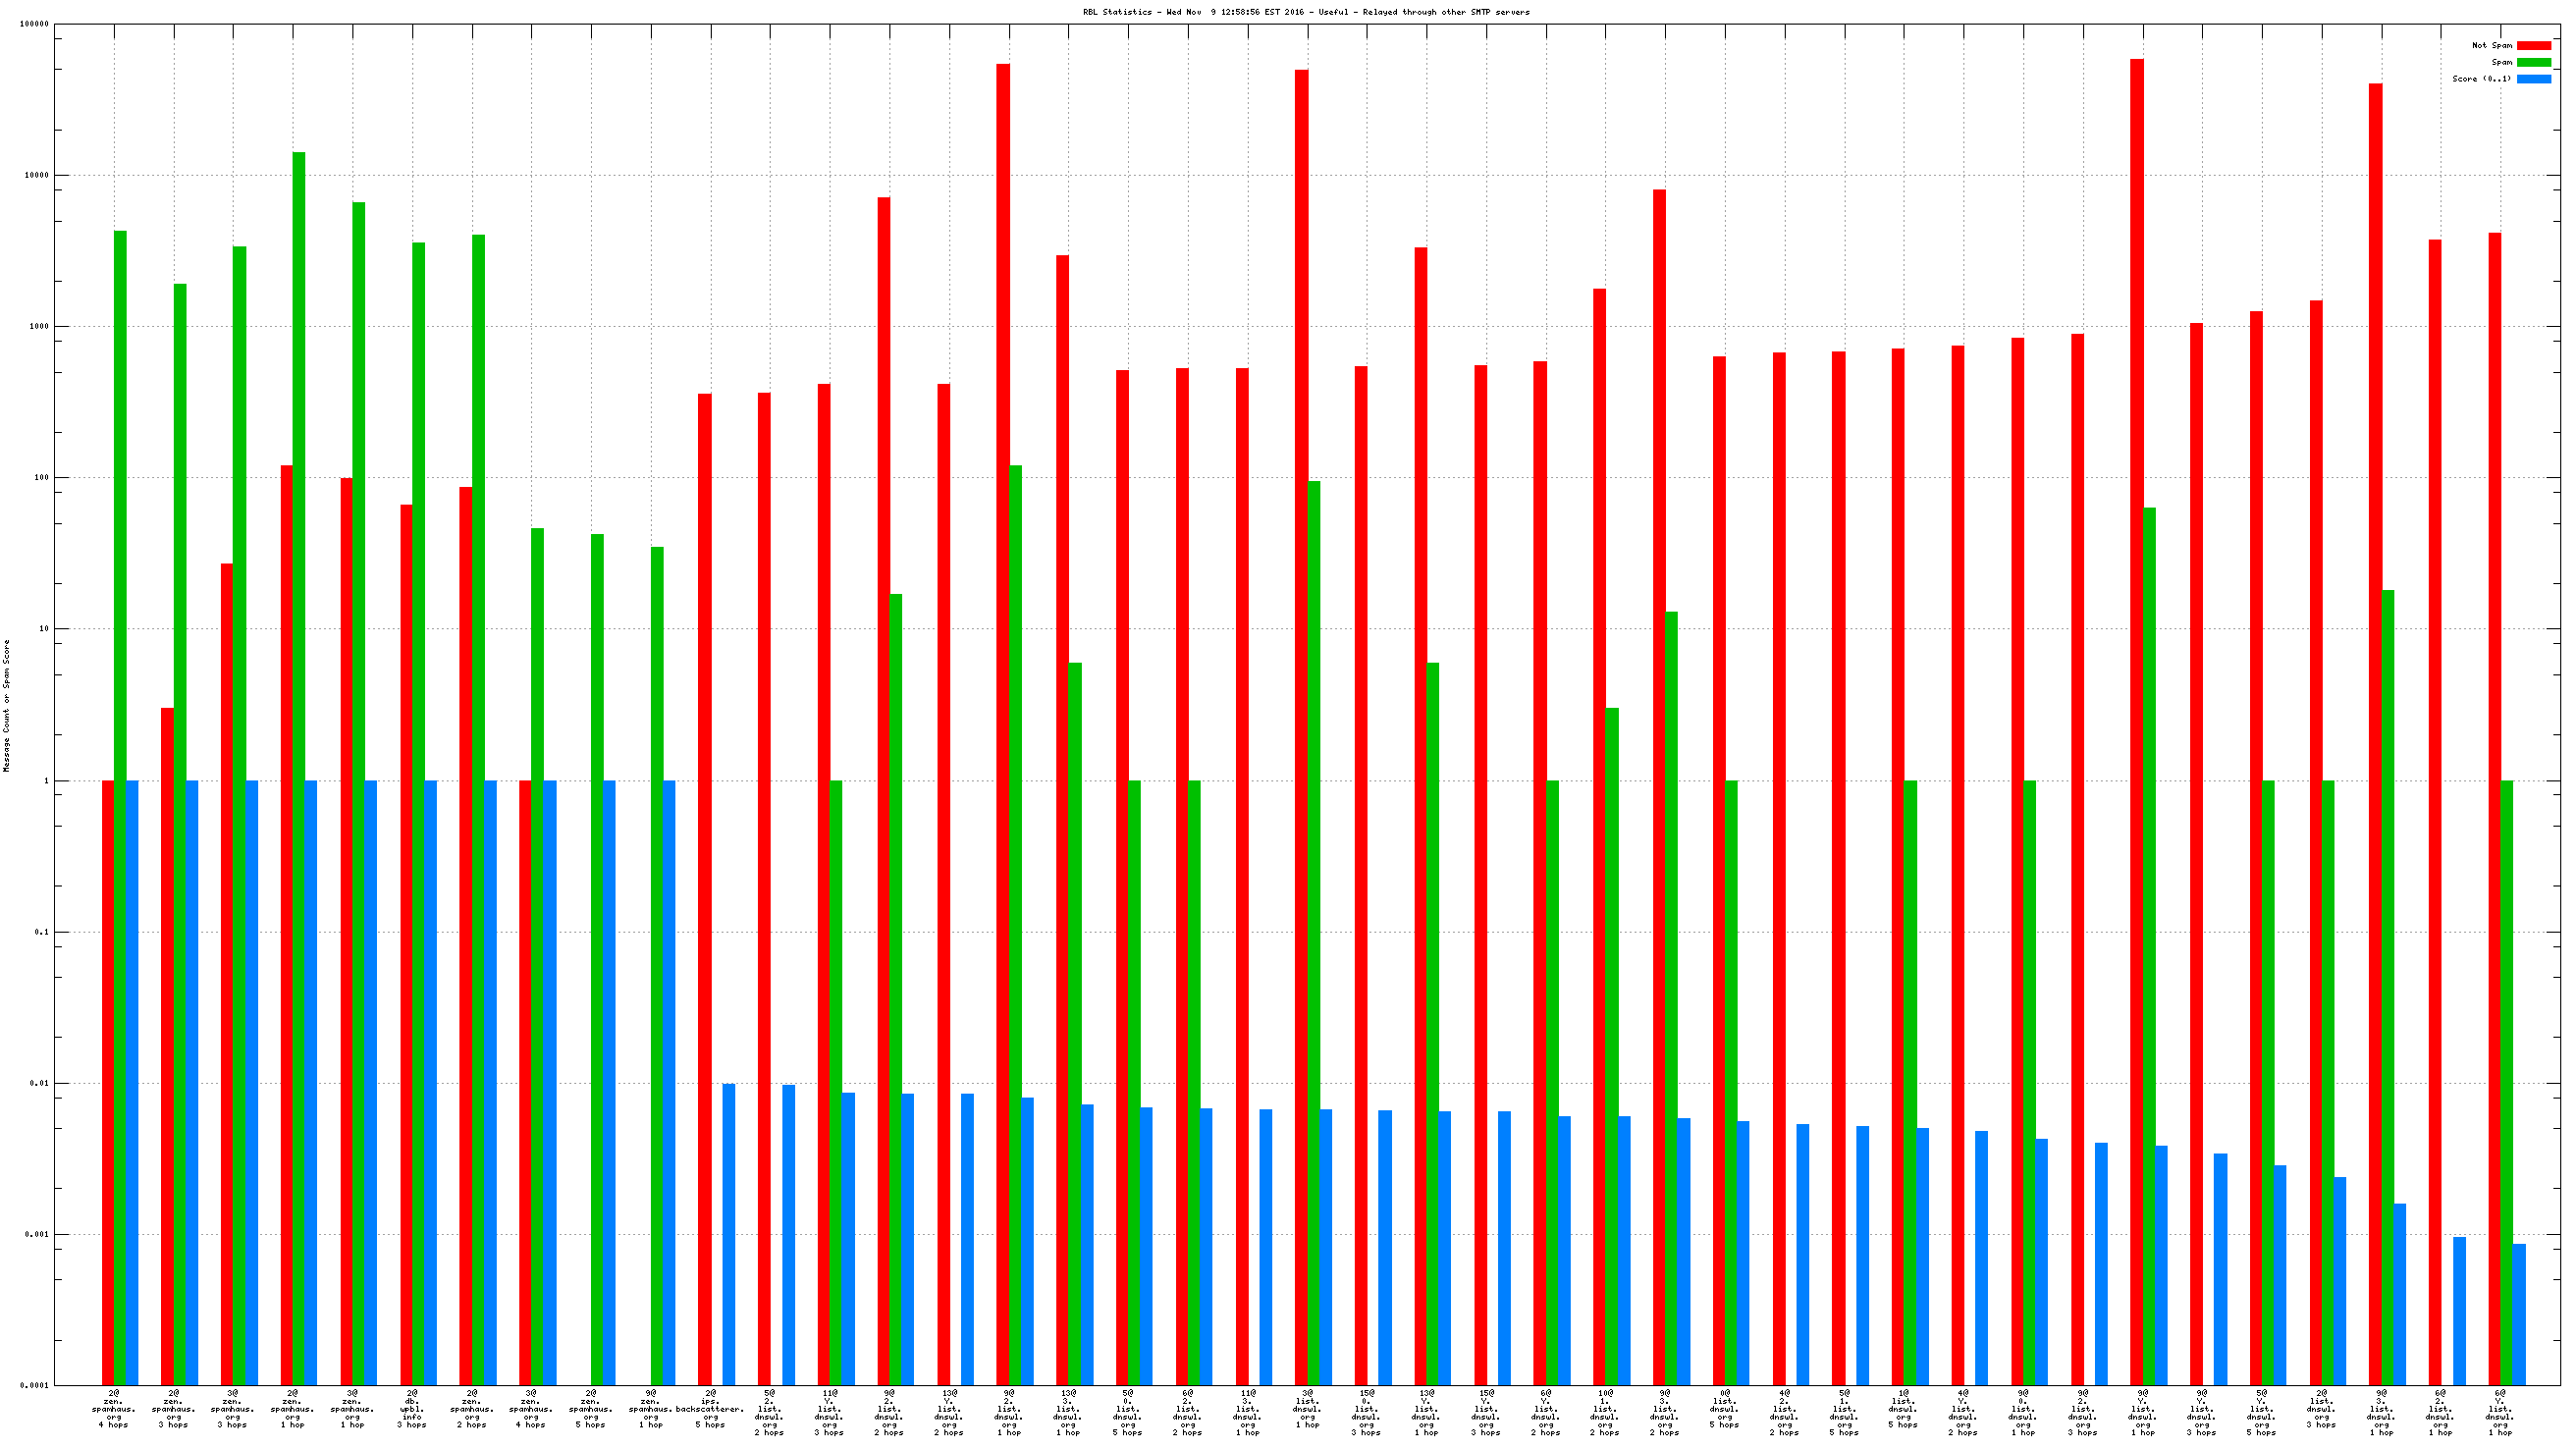Click the '15@ 0.list.dnswl.org 3 hops' label
The height and width of the screenshot is (1449, 2576).
[x=1366, y=1412]
